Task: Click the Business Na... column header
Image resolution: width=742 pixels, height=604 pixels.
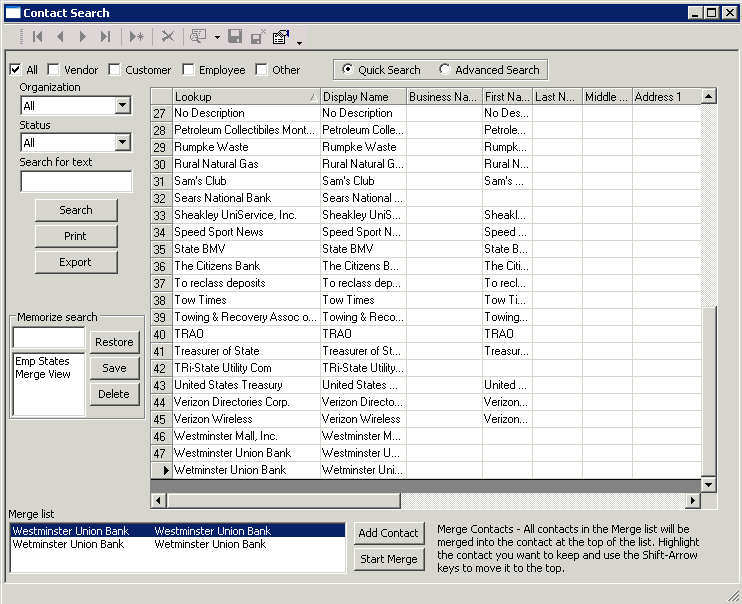Action: pyautogui.click(x=444, y=97)
